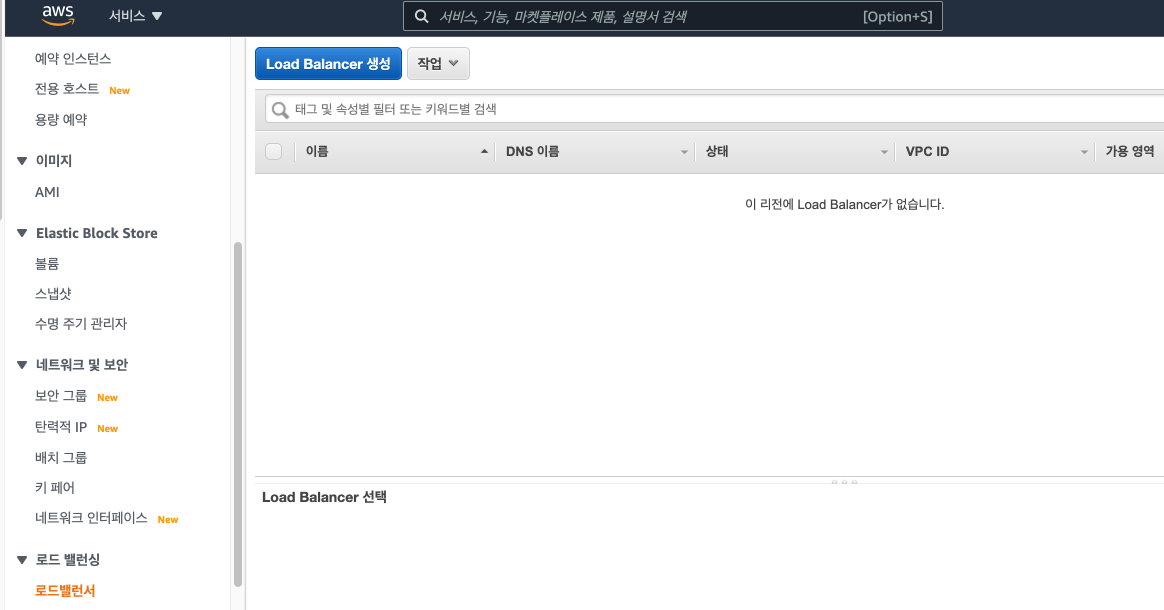The width and height of the screenshot is (1164, 610).
Task: Open 스냅샷 in the sidebar
Action: (x=53, y=294)
